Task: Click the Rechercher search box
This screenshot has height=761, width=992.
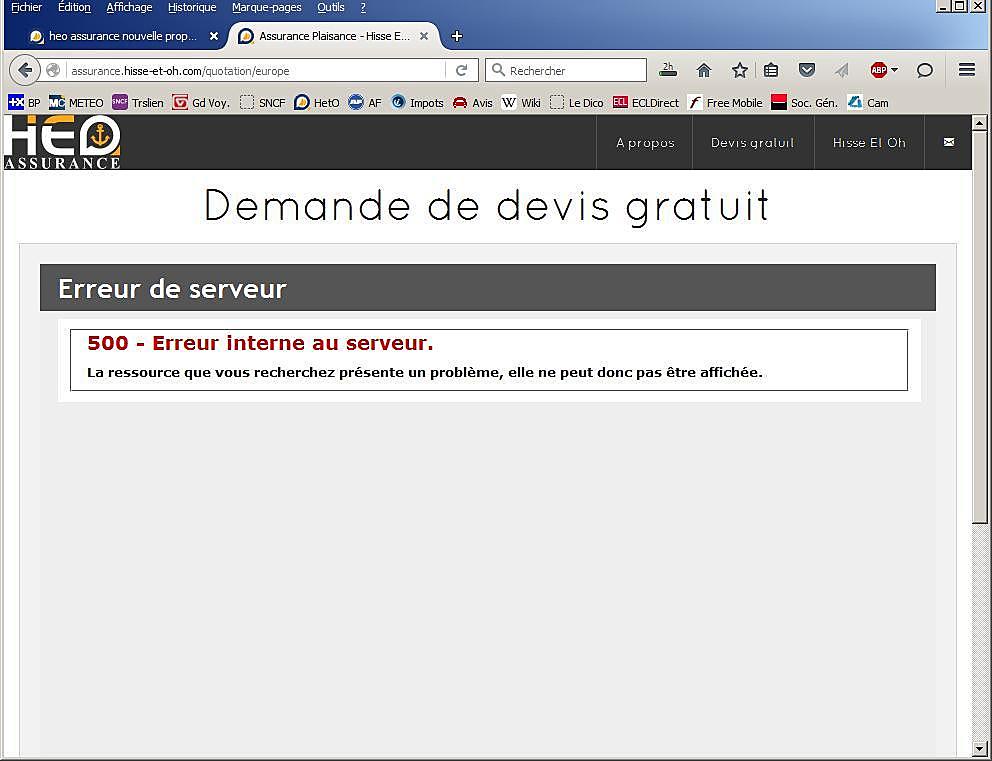Action: click(566, 70)
